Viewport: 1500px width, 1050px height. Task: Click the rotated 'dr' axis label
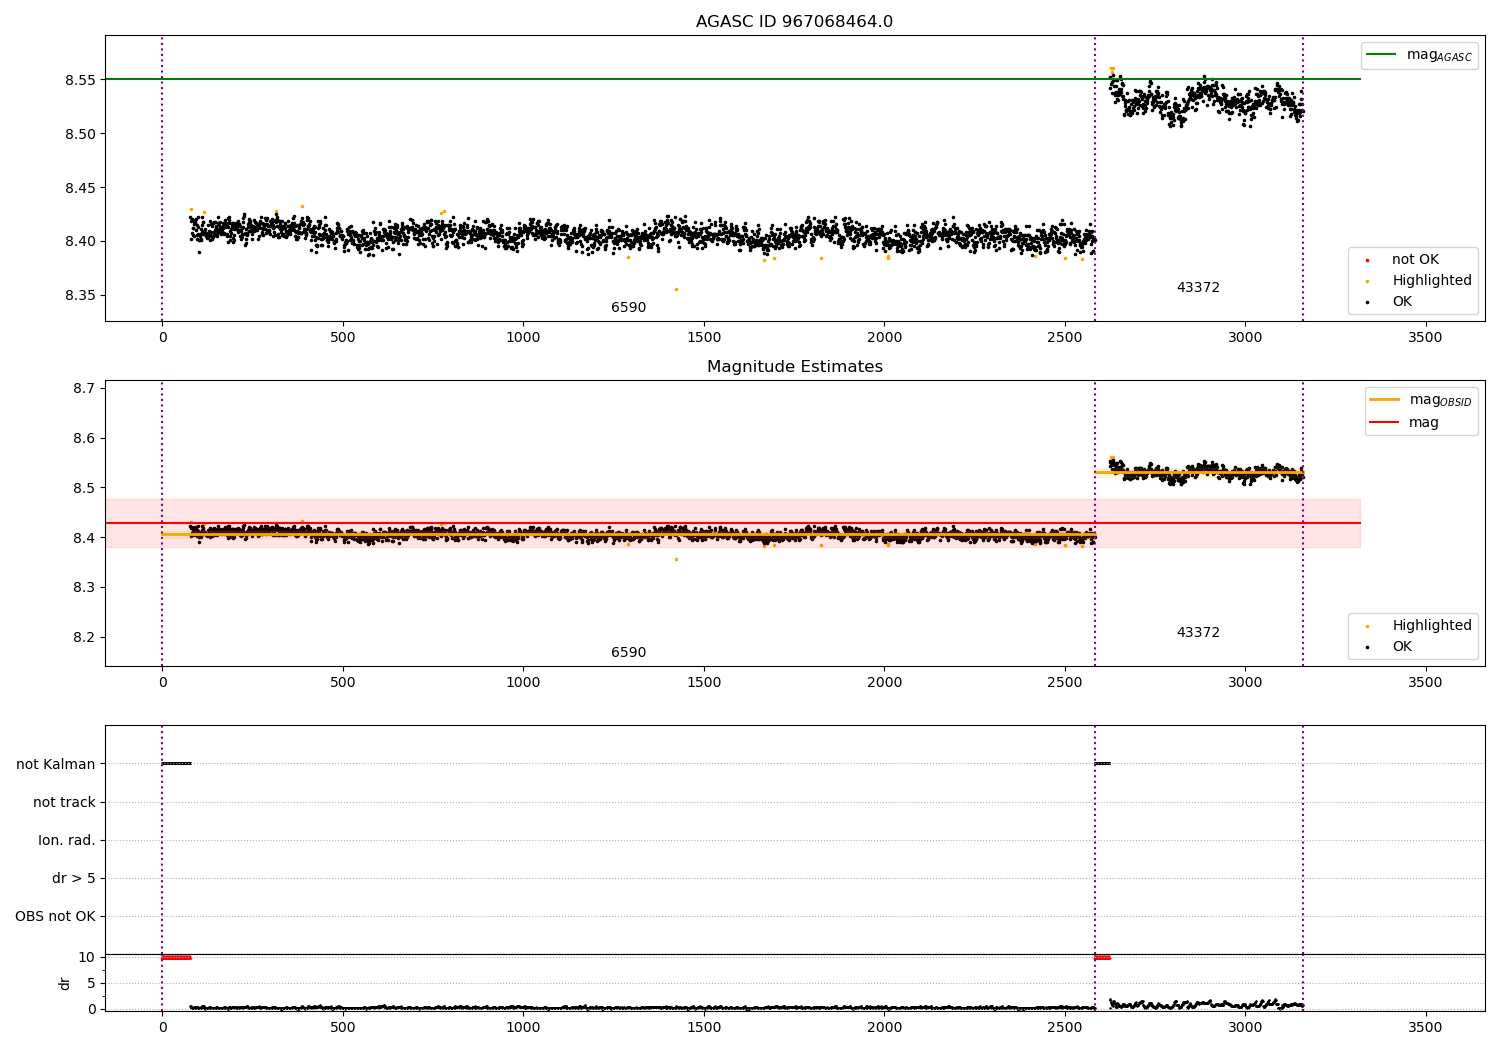pyautogui.click(x=65, y=983)
